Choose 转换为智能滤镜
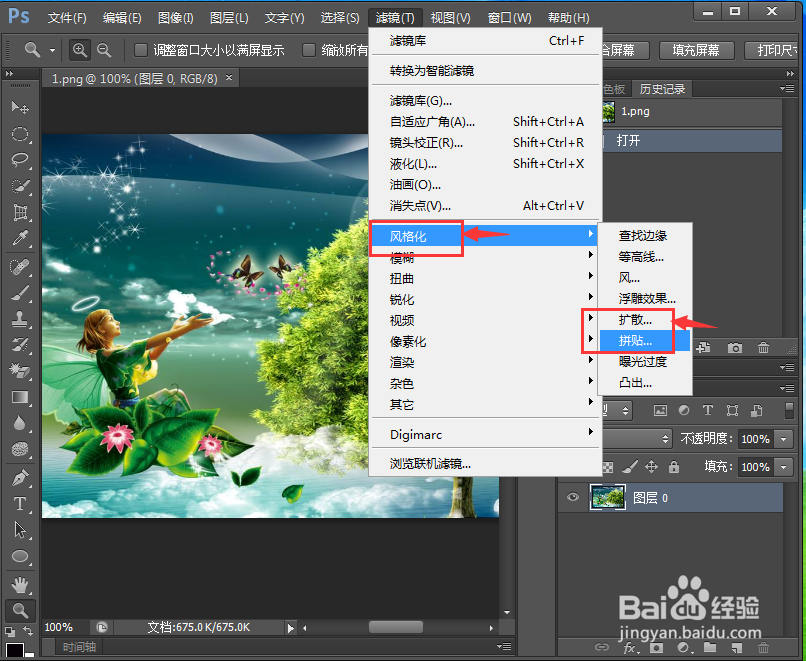Viewport: 806px width, 661px height. [x=485, y=70]
